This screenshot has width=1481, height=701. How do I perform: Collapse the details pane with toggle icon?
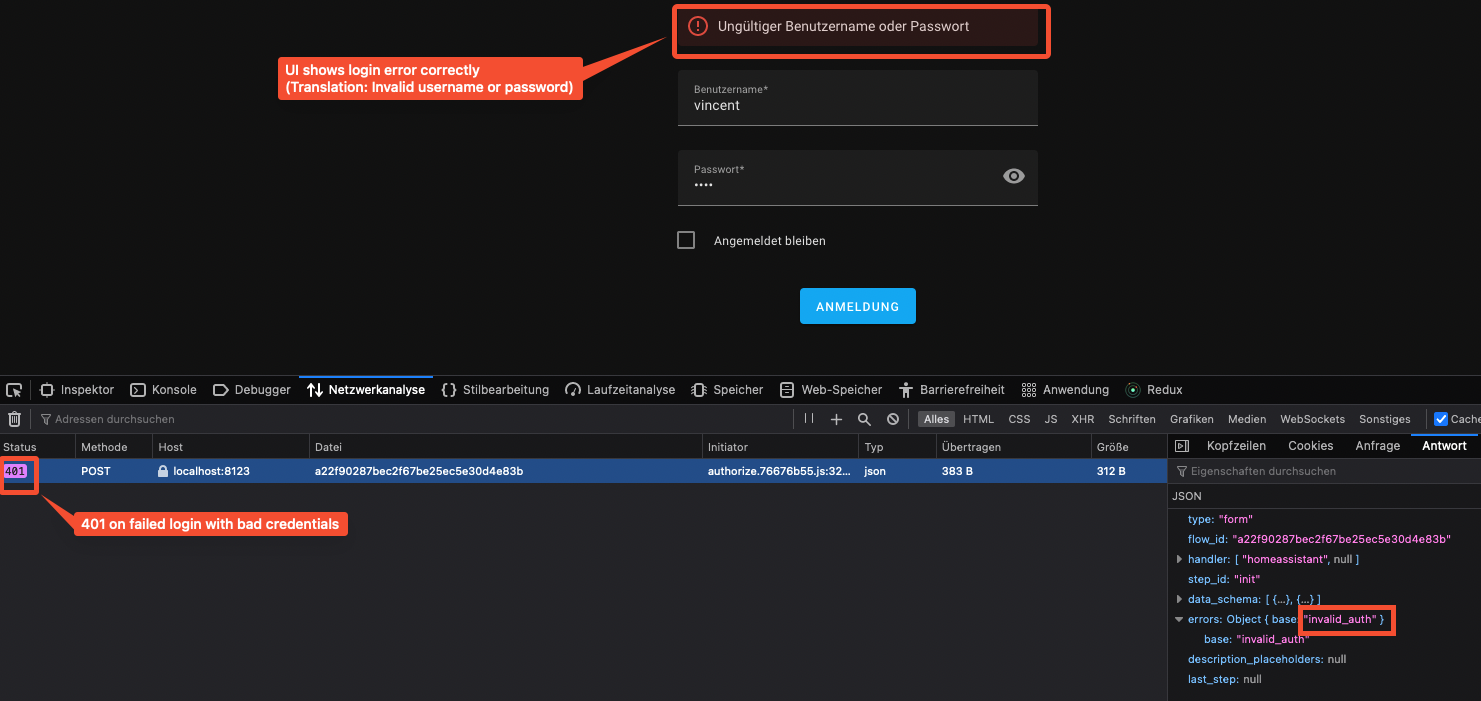point(1181,446)
